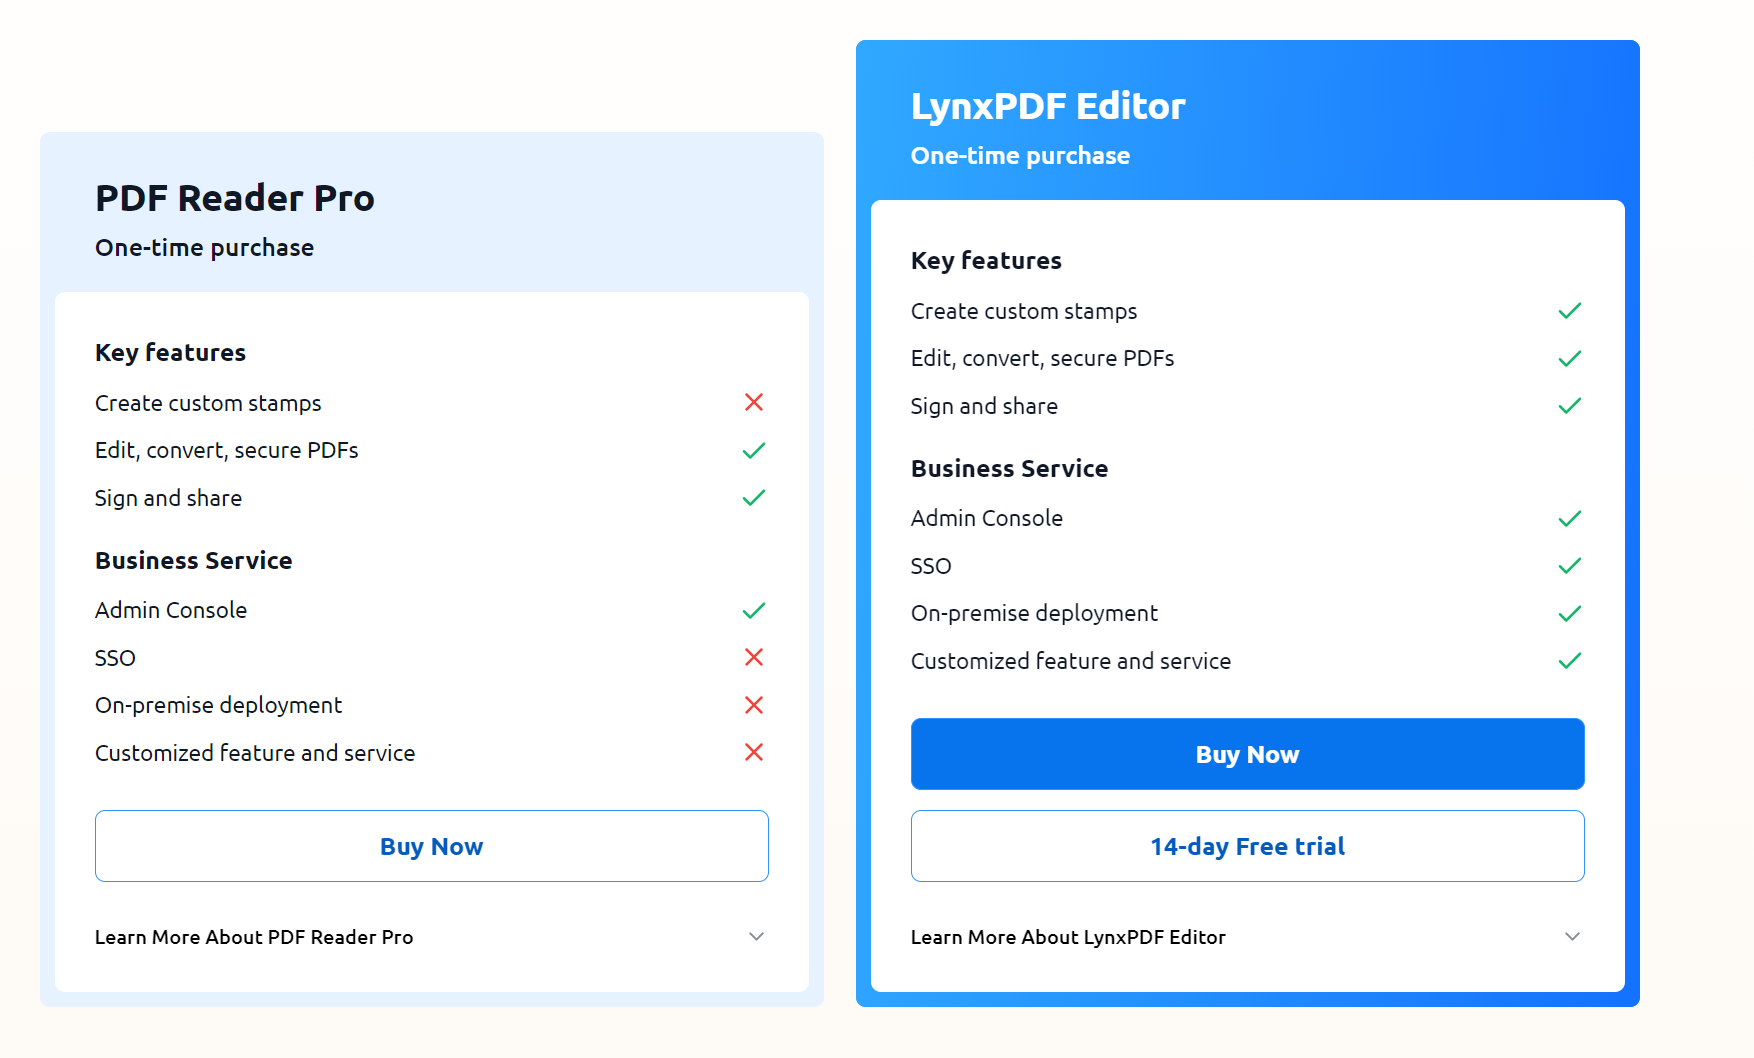Click green check for Customized feature and service in LynxPDF Editor
The width and height of the screenshot is (1754, 1058).
pos(1570,660)
